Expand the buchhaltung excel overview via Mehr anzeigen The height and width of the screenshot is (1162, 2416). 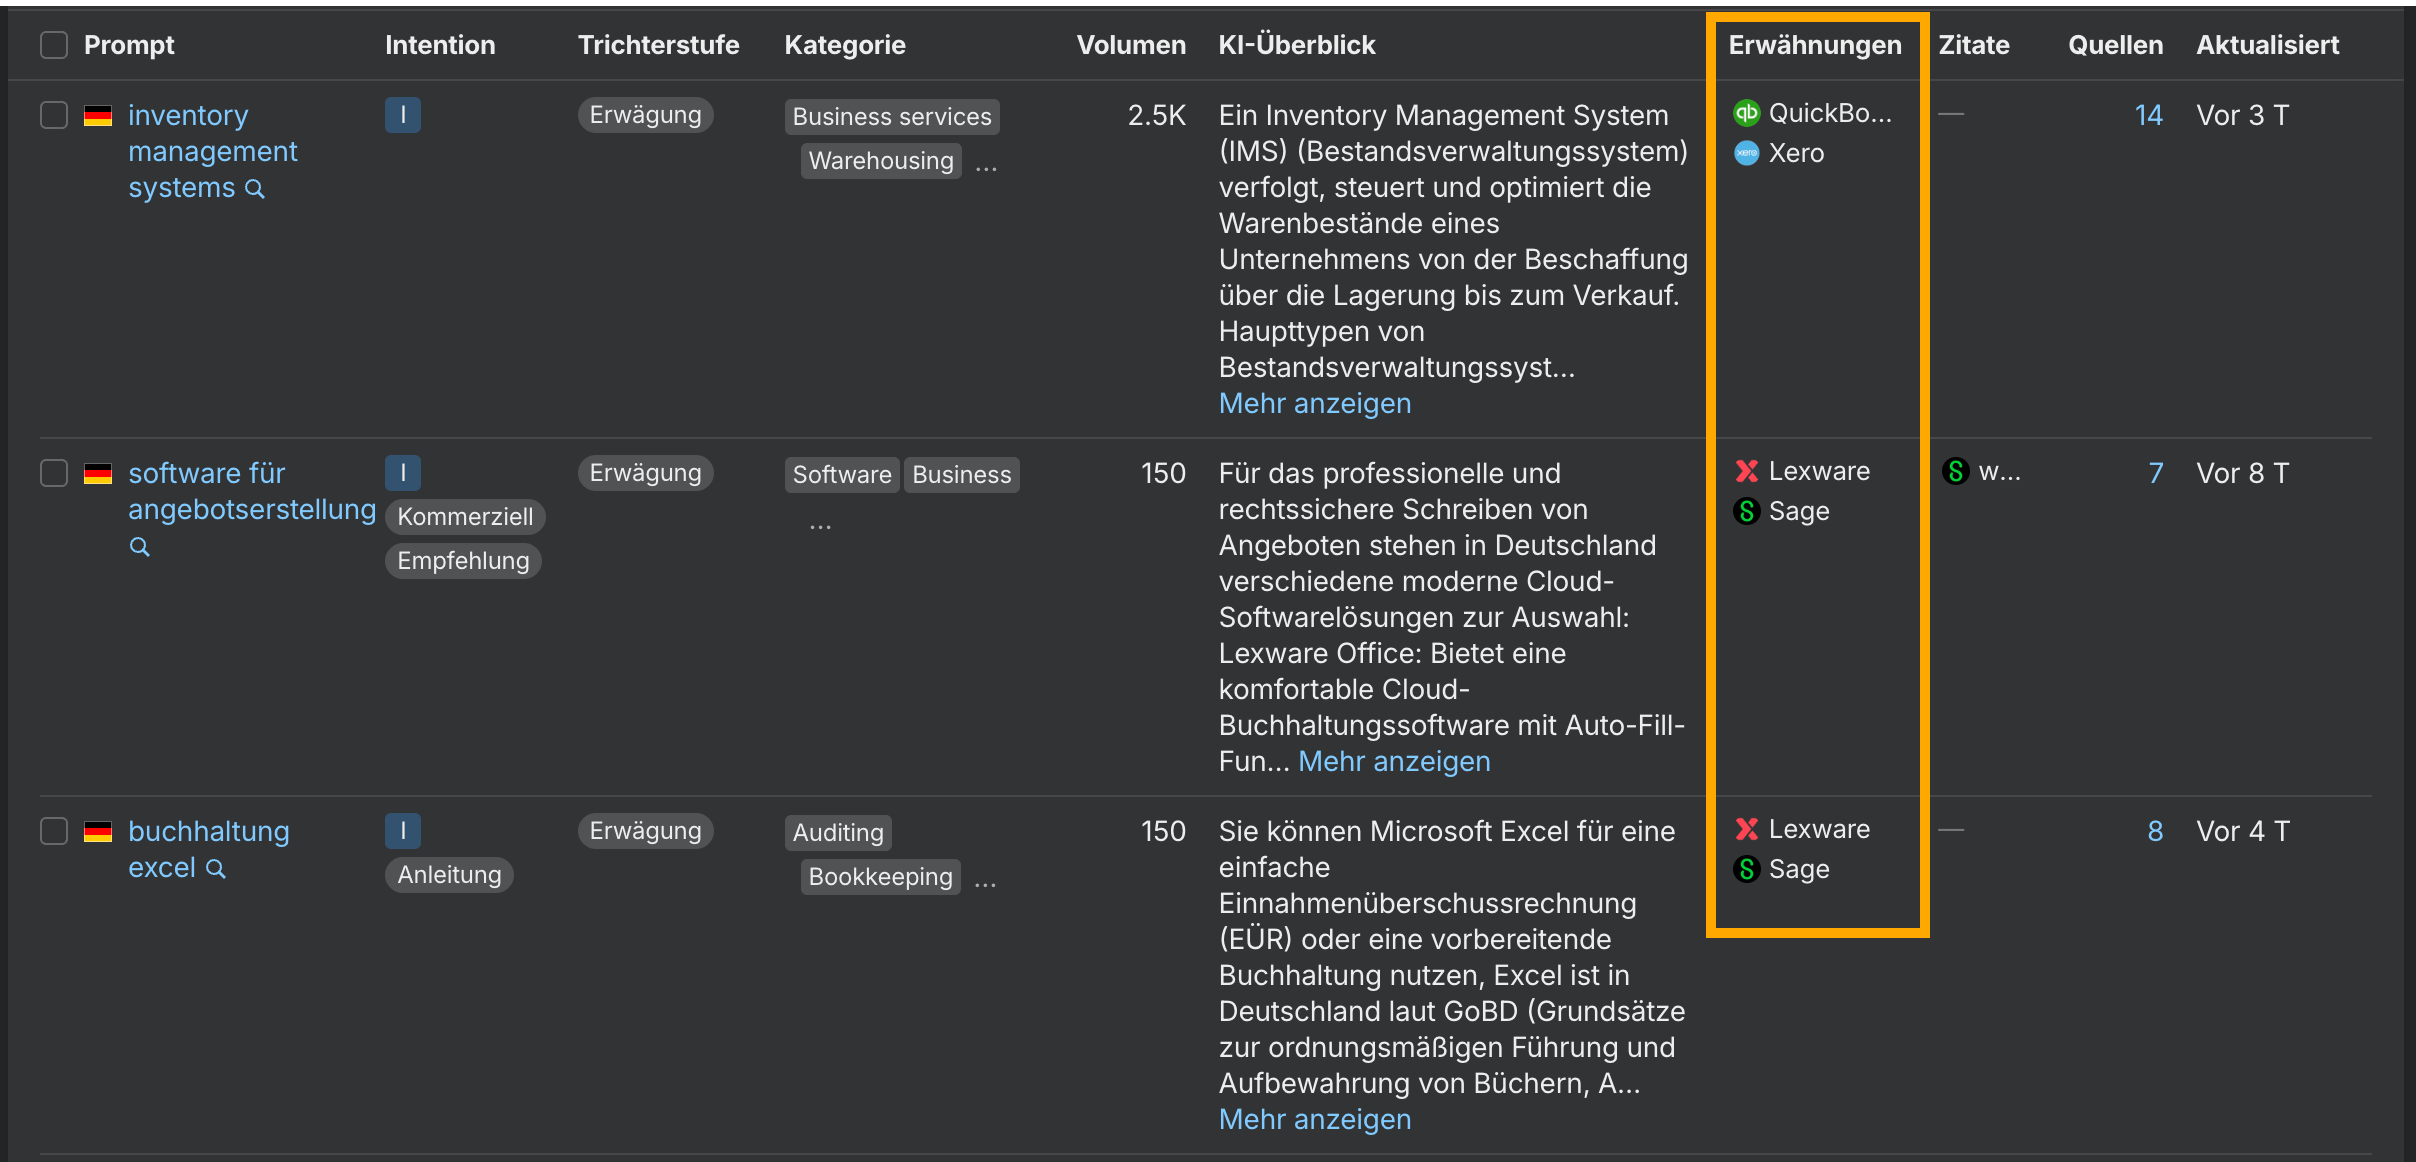coord(1315,1120)
